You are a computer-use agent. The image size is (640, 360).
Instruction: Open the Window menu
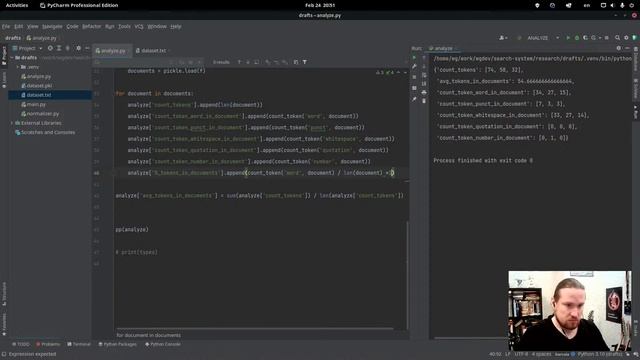(157, 27)
